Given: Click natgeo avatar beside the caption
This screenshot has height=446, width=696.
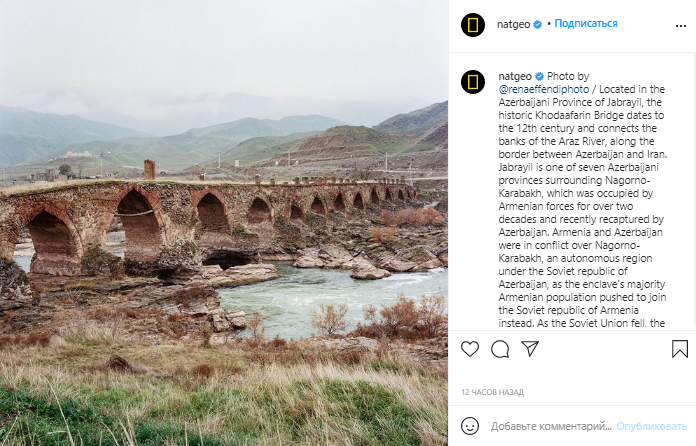Looking at the screenshot, I should coord(473,82).
